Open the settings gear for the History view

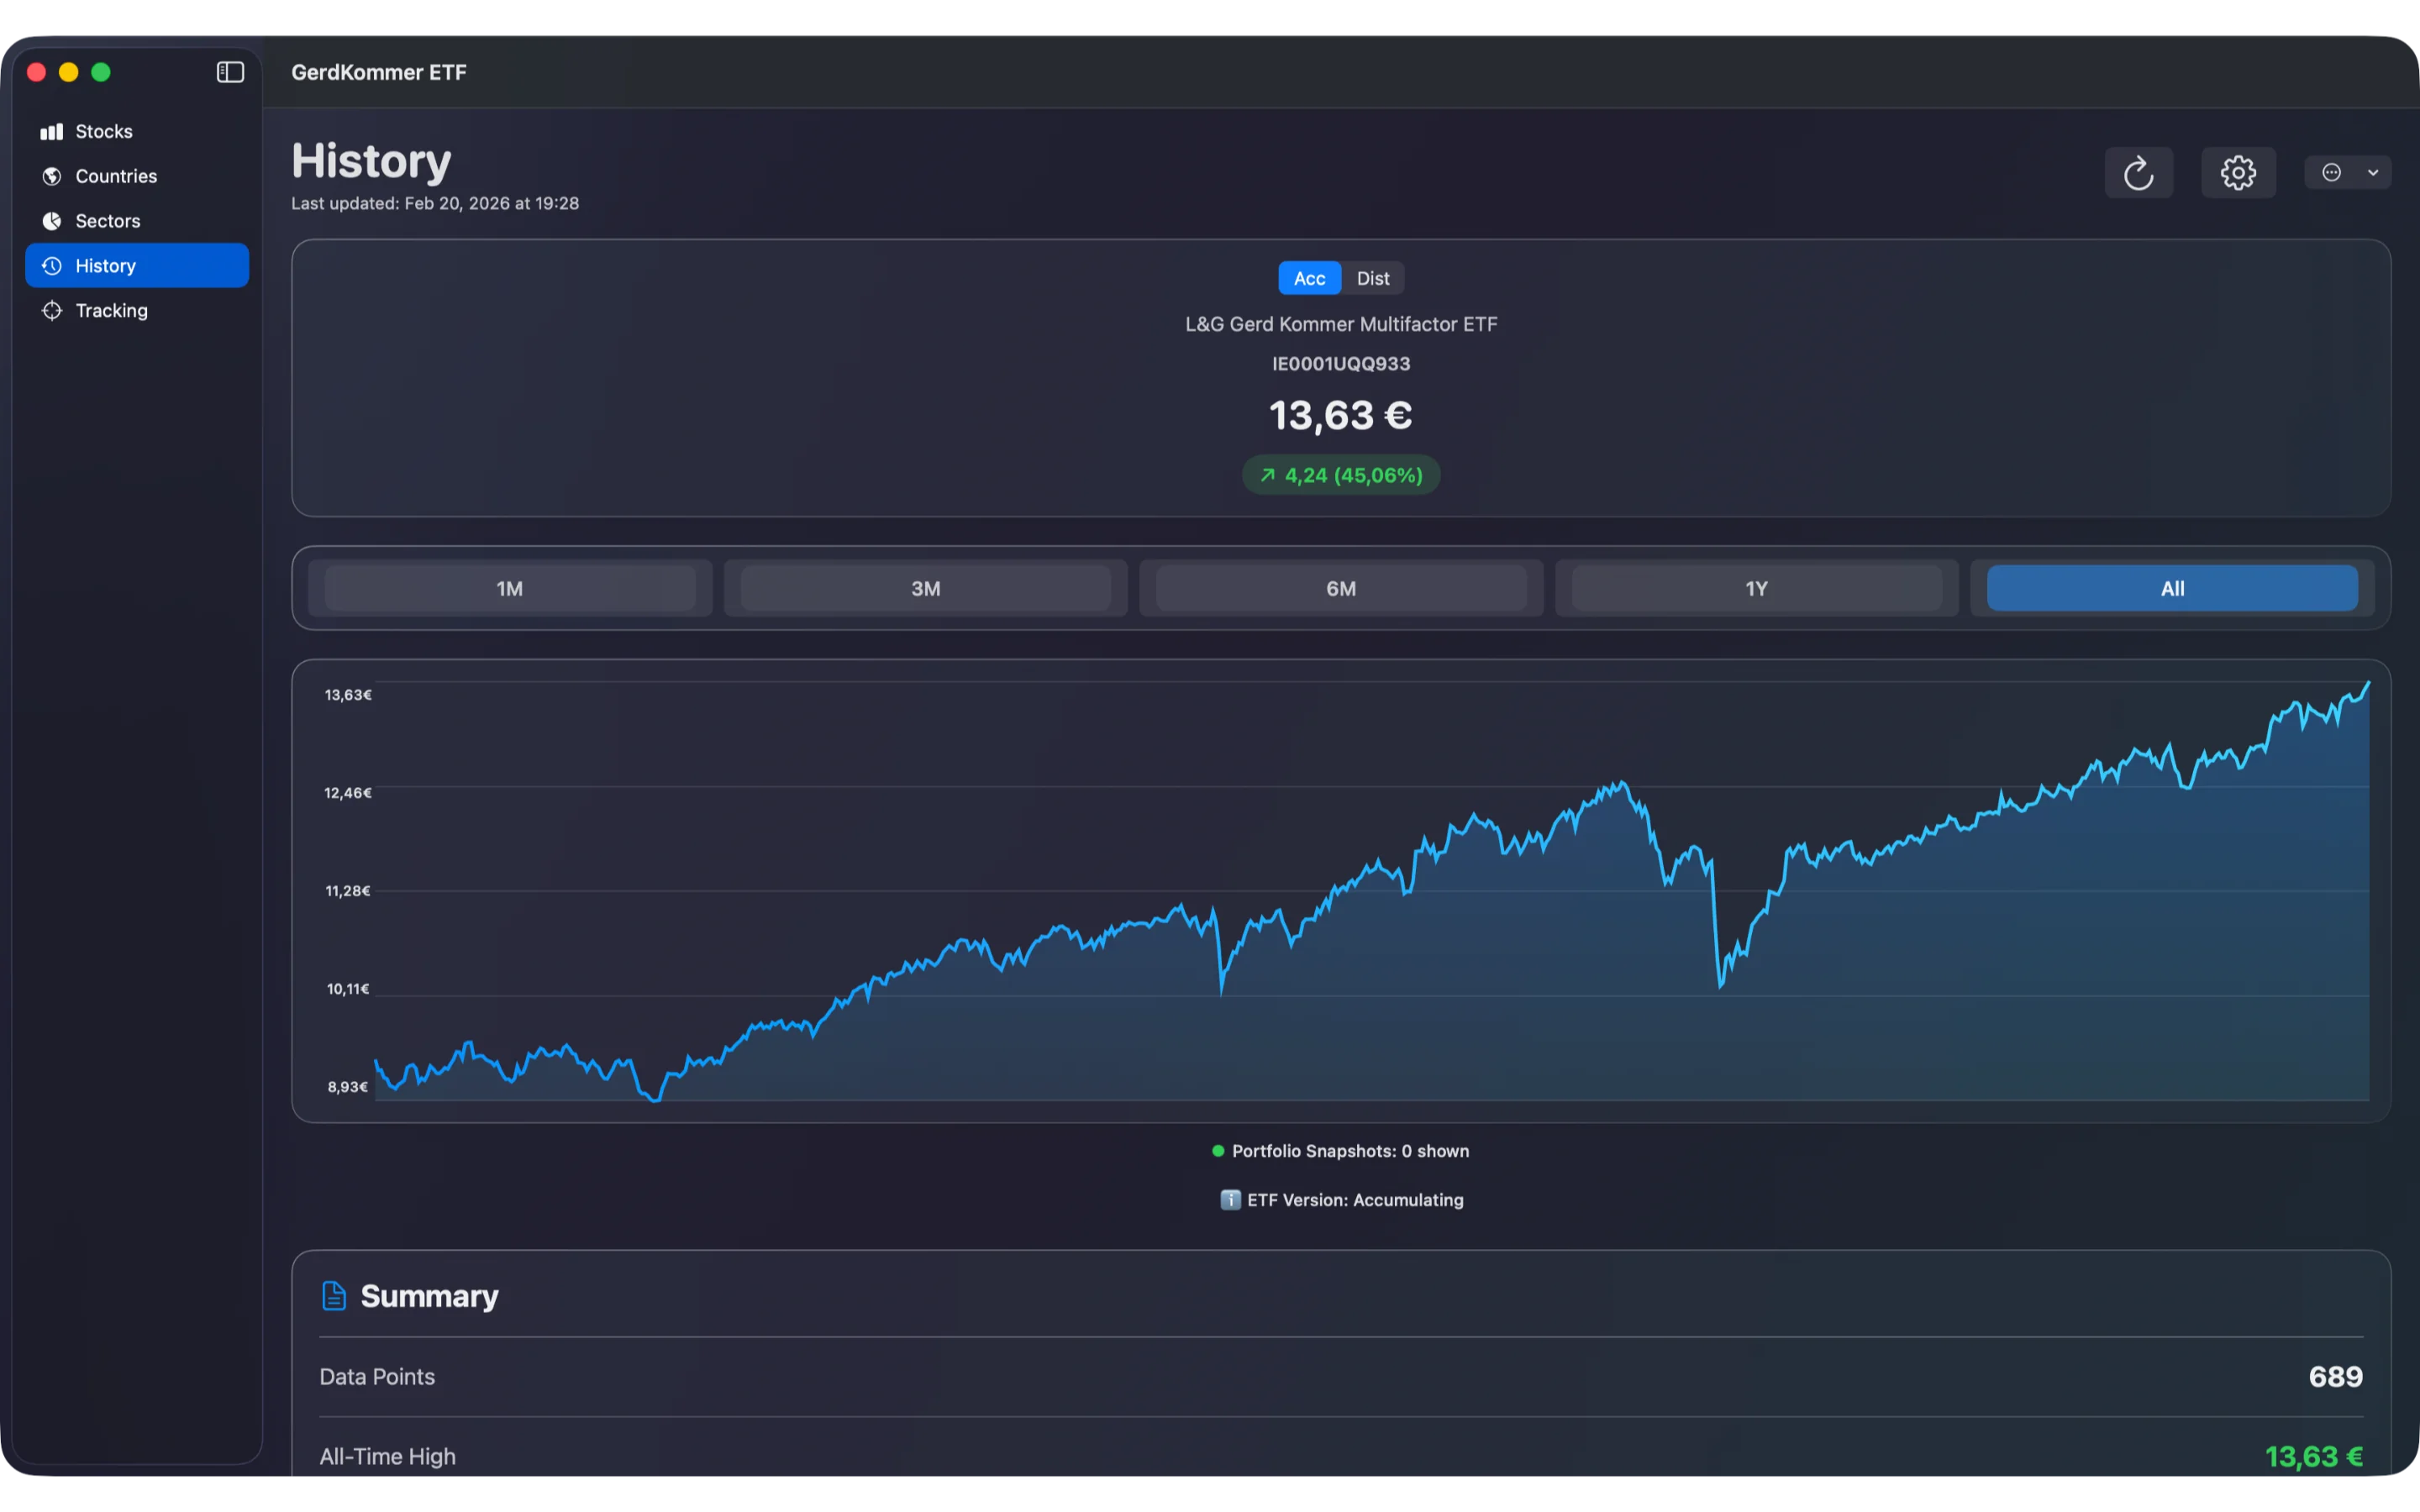coord(2238,172)
